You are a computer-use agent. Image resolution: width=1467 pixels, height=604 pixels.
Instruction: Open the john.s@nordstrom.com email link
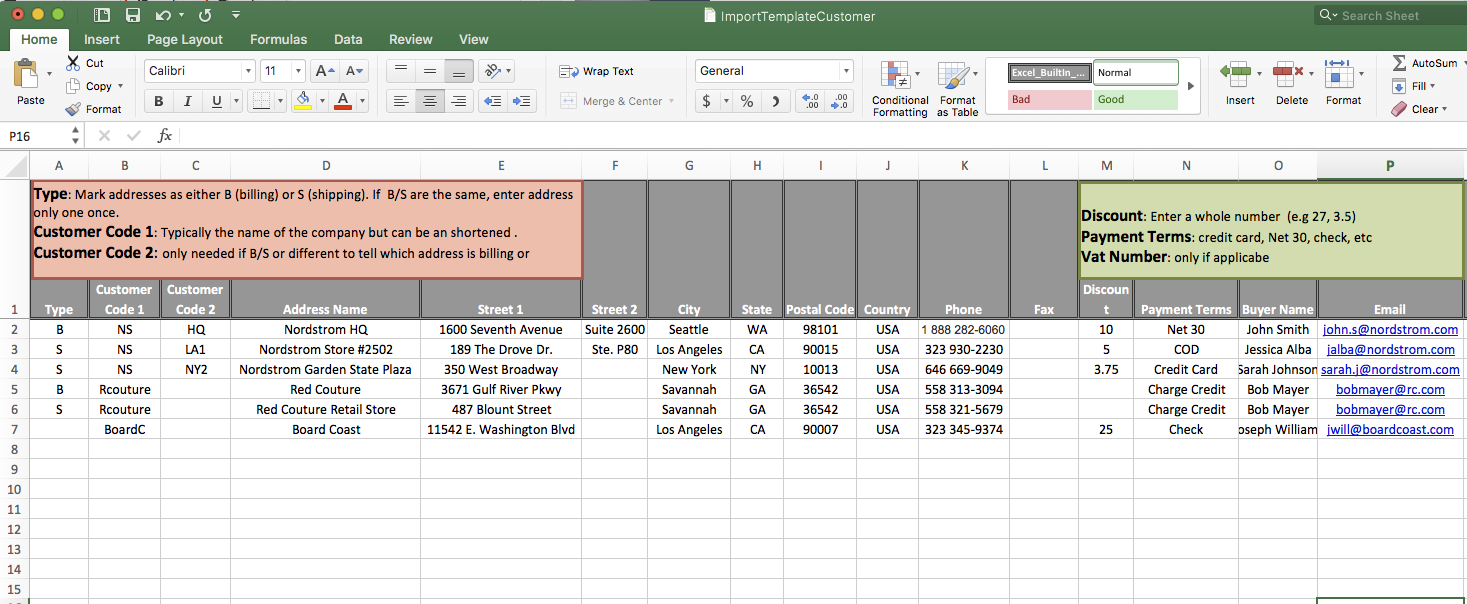point(1389,329)
